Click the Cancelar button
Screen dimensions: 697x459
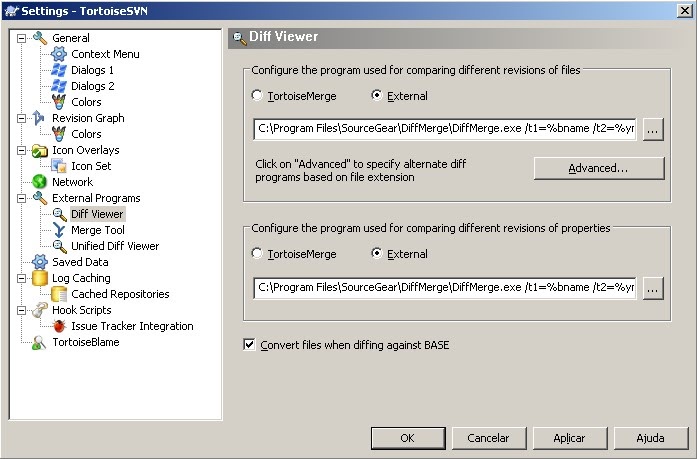(x=489, y=438)
